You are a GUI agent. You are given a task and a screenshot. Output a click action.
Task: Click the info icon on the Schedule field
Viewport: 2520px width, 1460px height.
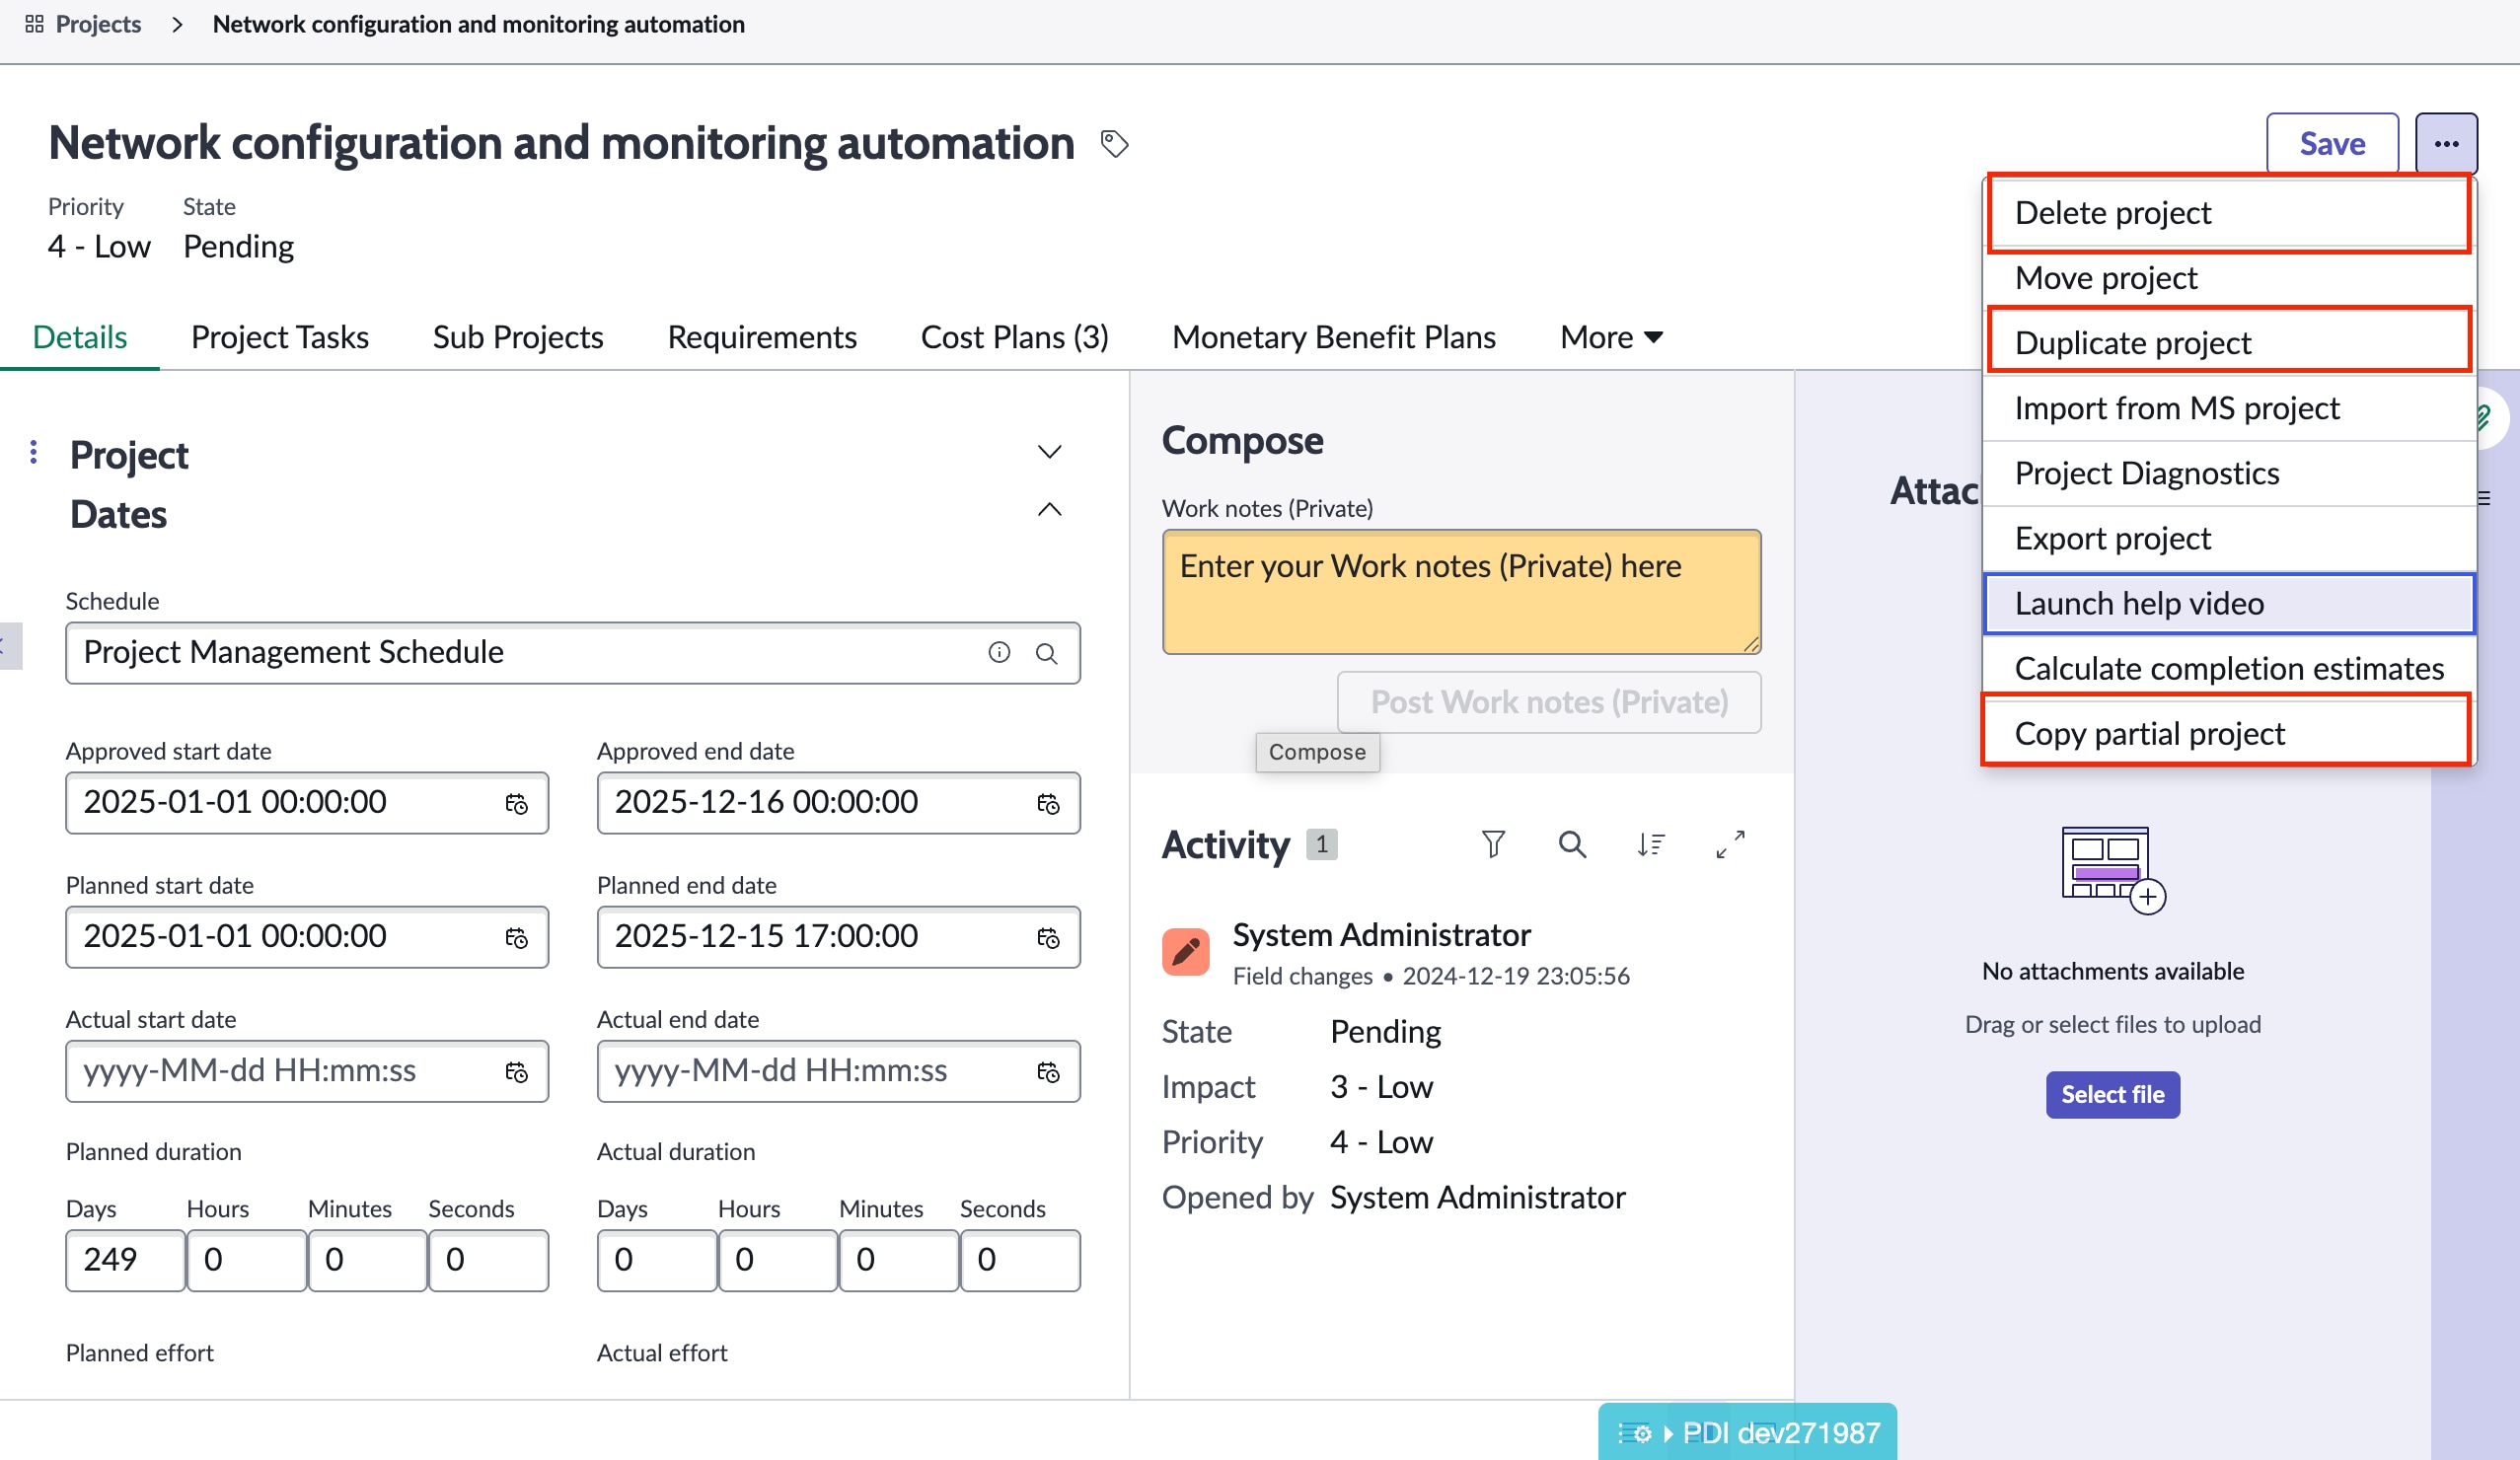(x=998, y=652)
